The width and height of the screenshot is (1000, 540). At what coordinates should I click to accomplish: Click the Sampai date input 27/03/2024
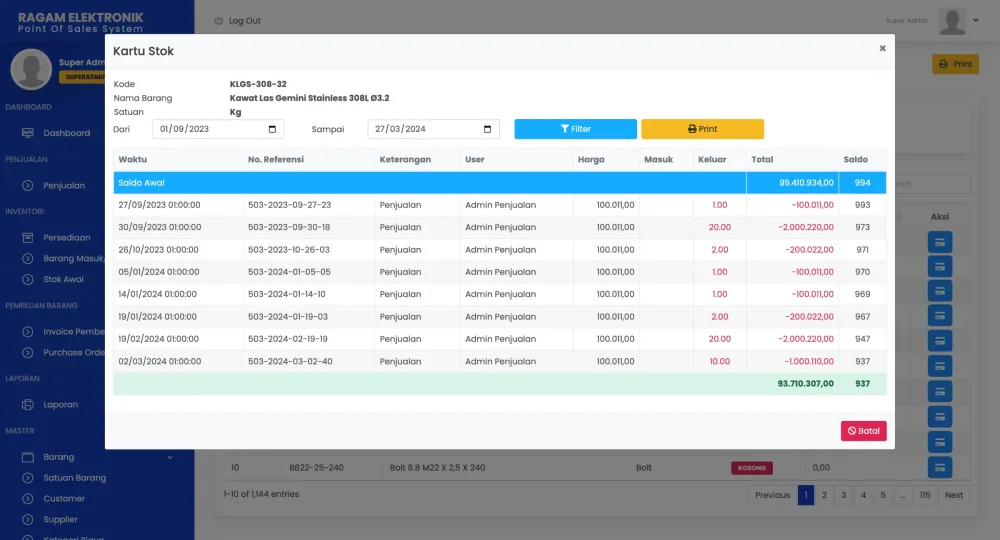tap(433, 129)
